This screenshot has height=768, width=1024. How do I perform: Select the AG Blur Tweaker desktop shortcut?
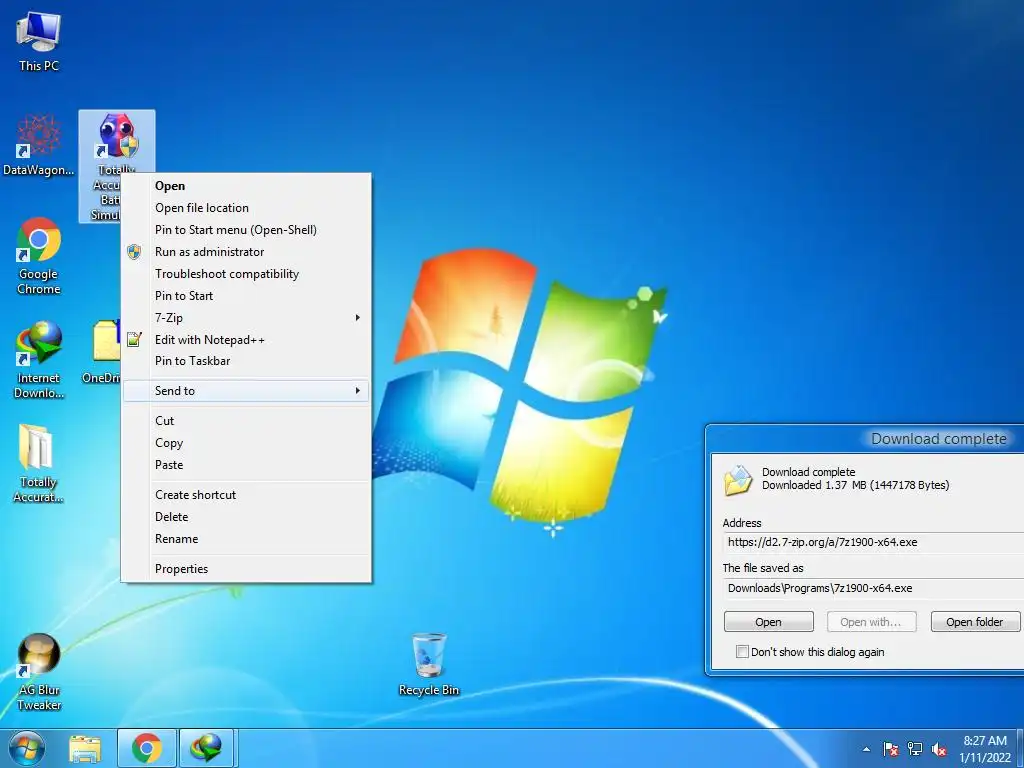coord(39,672)
